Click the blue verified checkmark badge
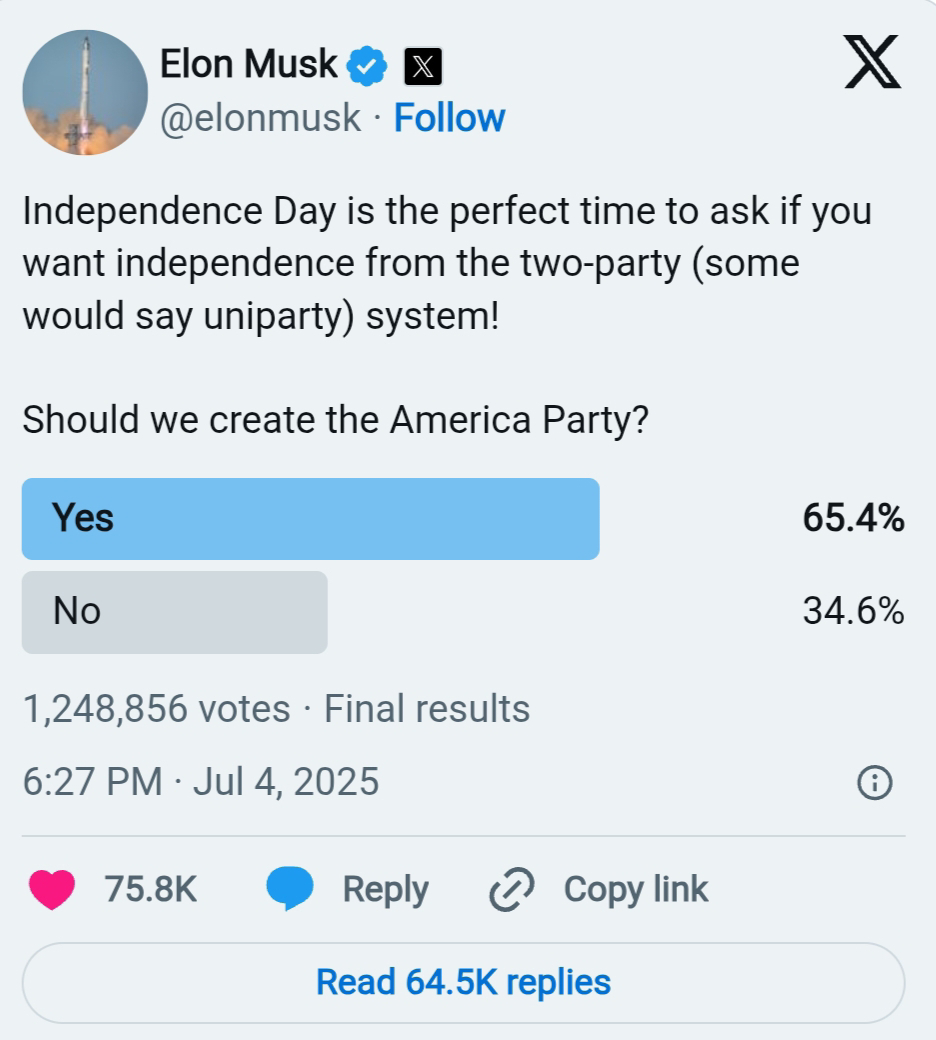This screenshot has height=1040, width=936. (x=367, y=66)
